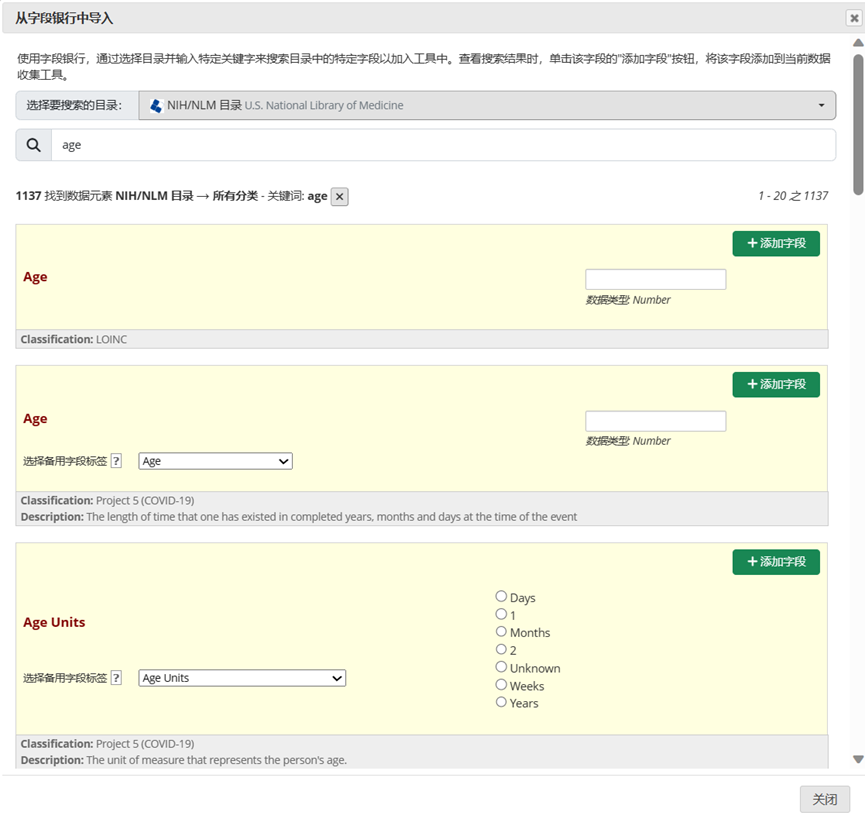This screenshot has width=865, height=819.
Task: Add the LOINC Age field
Action: point(776,243)
